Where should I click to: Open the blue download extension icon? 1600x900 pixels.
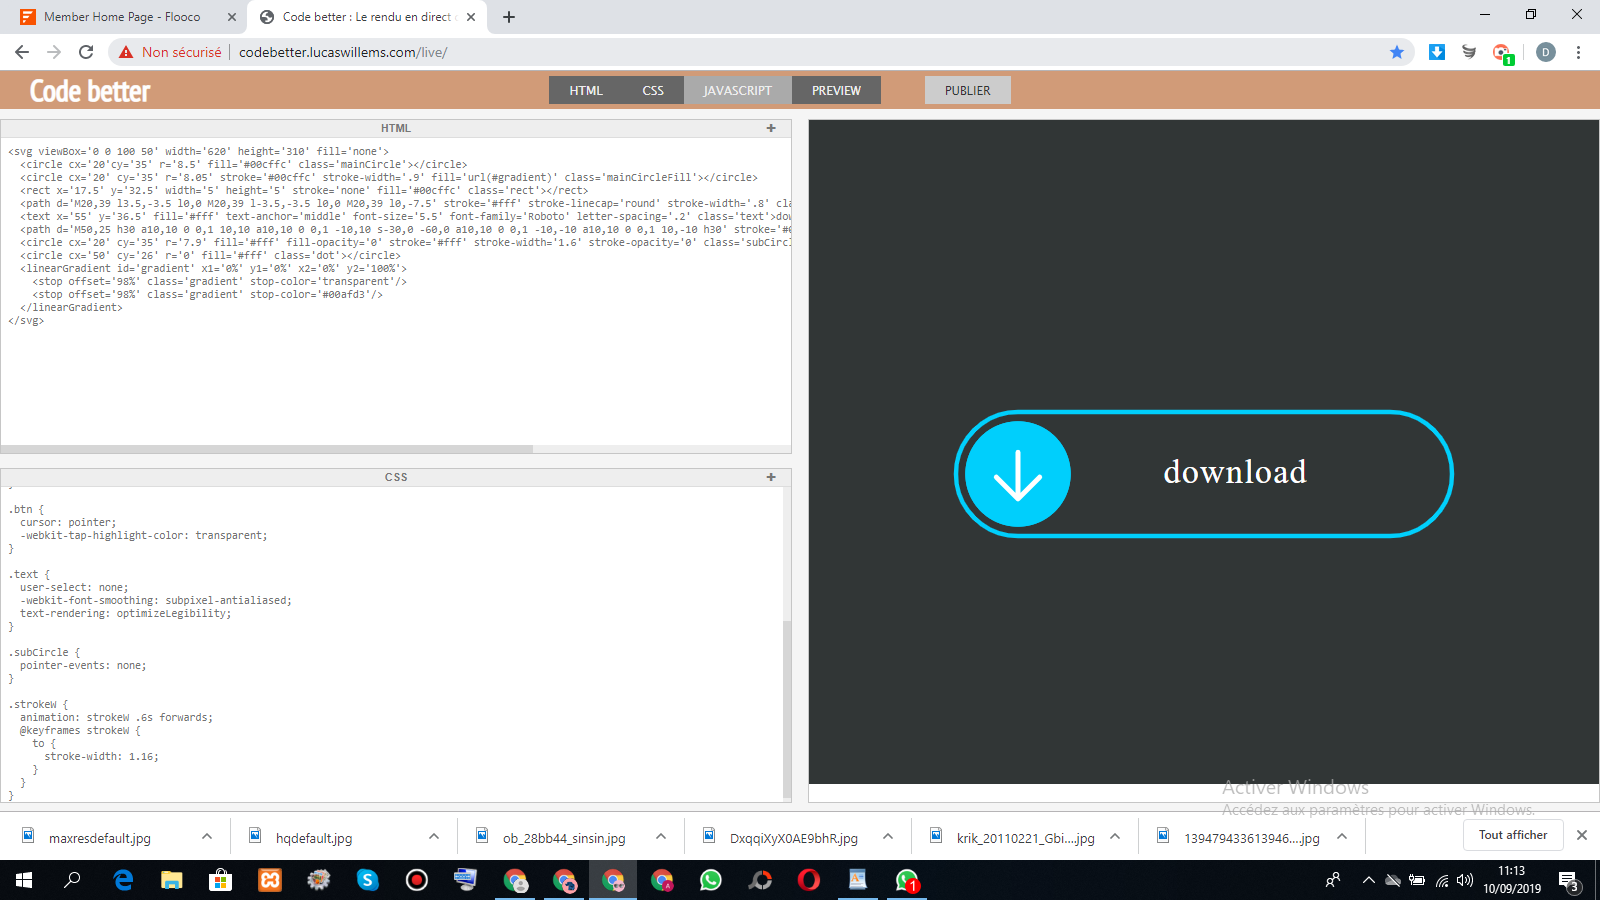(x=1437, y=52)
